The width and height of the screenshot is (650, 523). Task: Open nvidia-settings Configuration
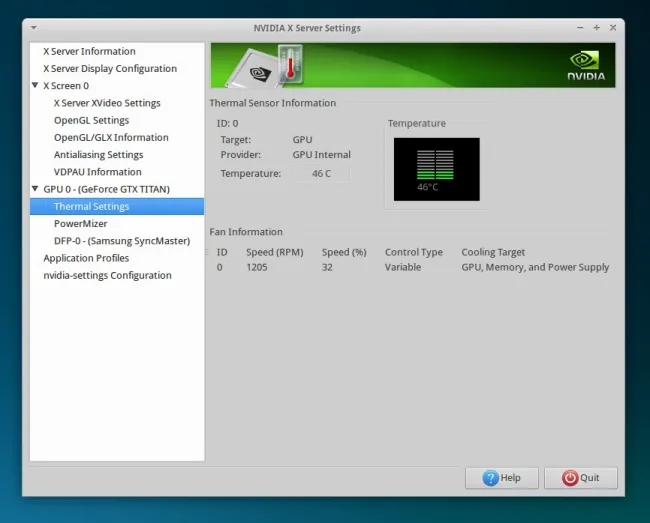pos(107,276)
